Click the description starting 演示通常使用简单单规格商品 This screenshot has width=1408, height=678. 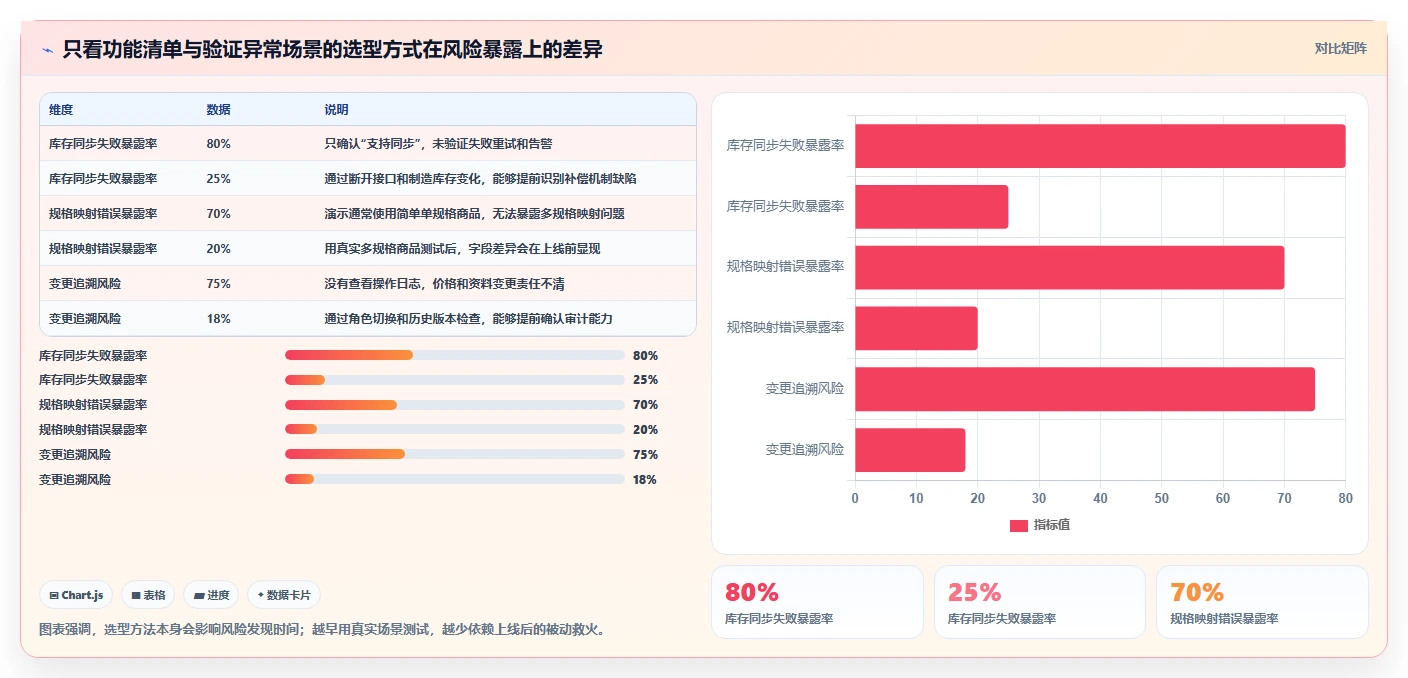click(x=474, y=214)
